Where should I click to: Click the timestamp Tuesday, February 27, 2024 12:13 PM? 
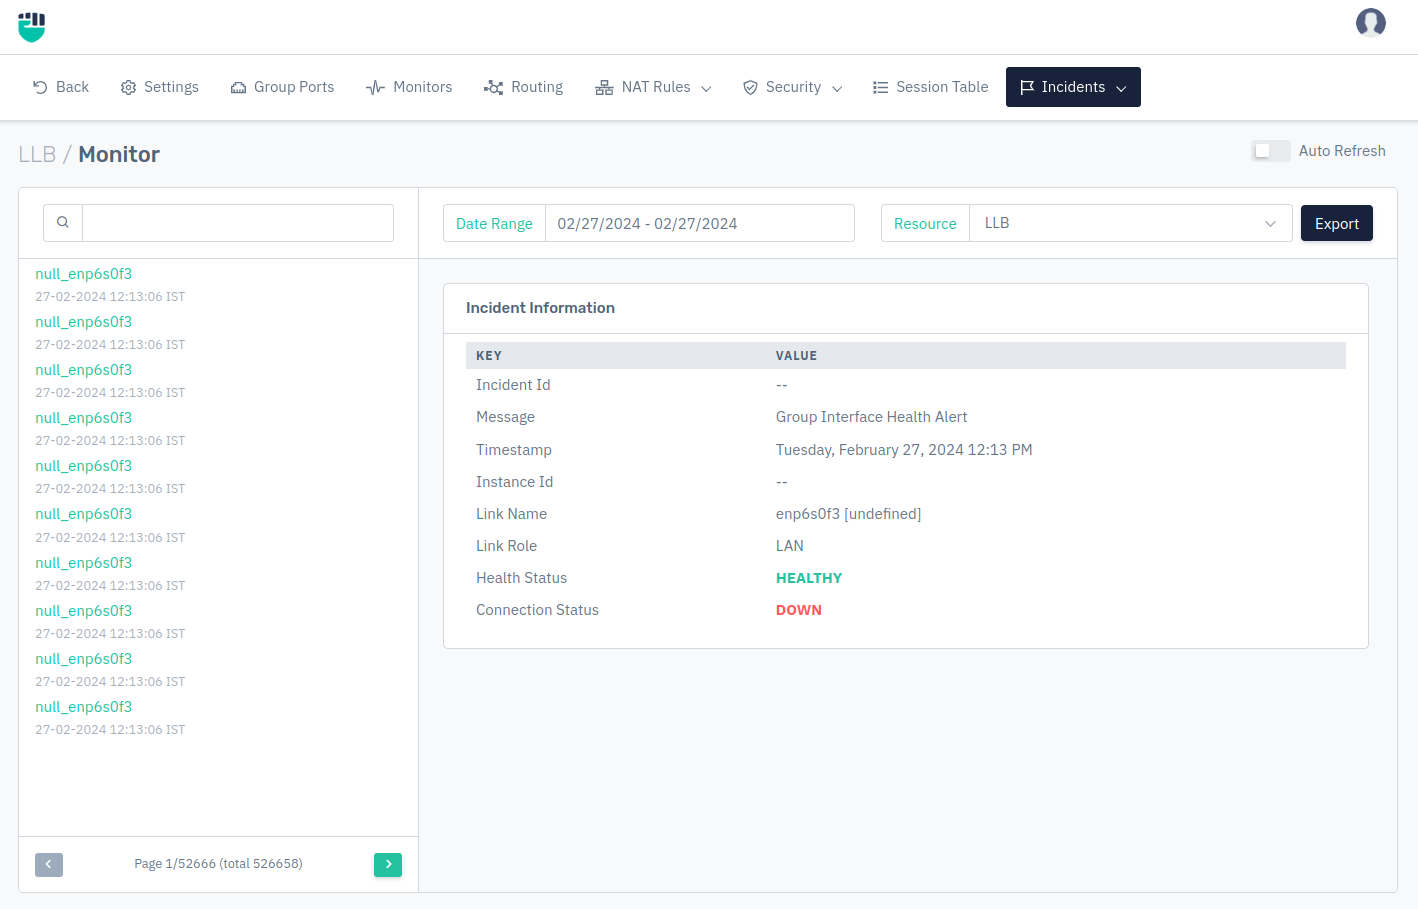tap(904, 450)
